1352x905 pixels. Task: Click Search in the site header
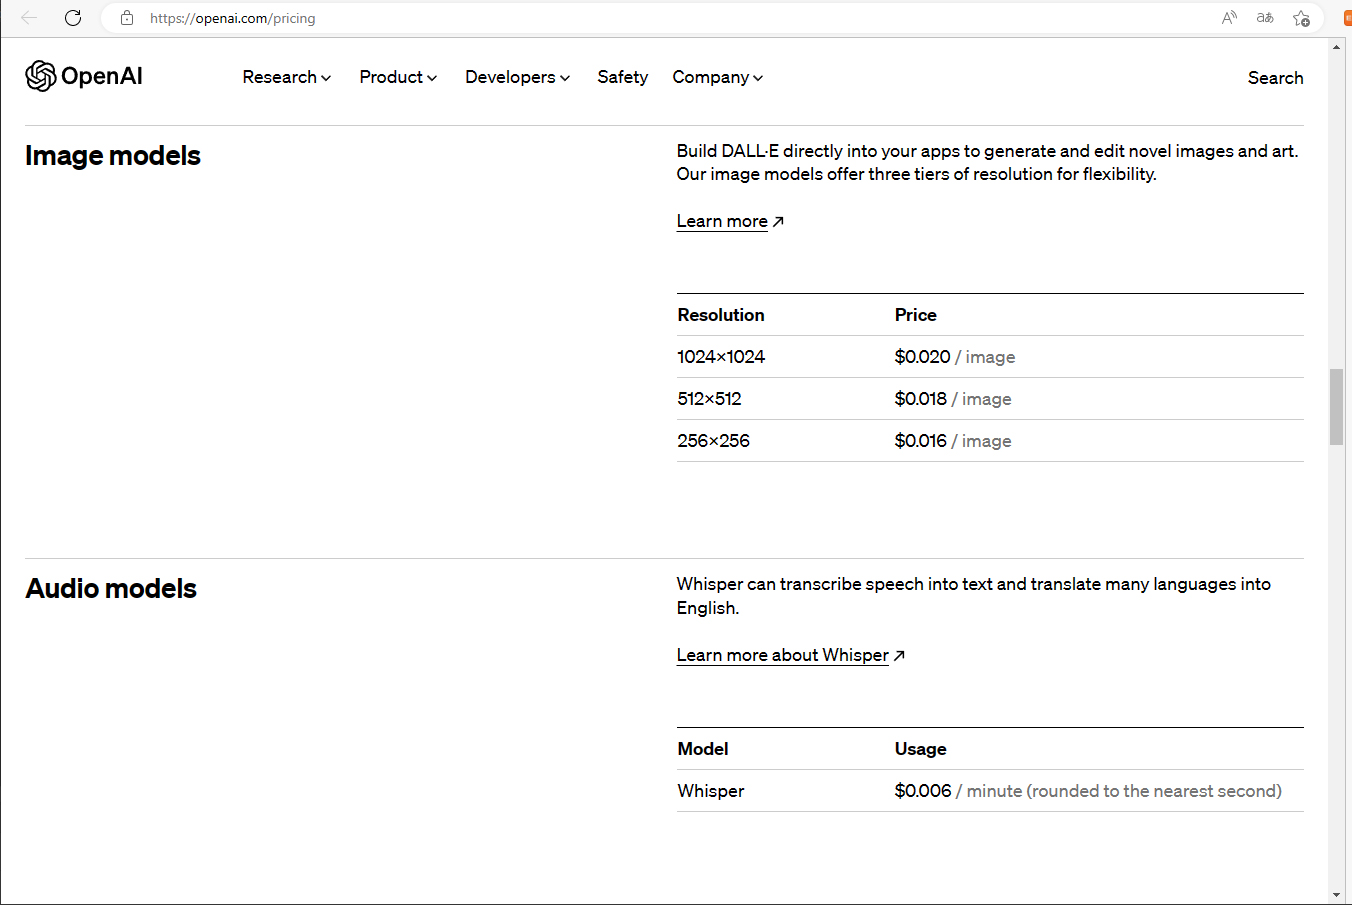pos(1275,78)
